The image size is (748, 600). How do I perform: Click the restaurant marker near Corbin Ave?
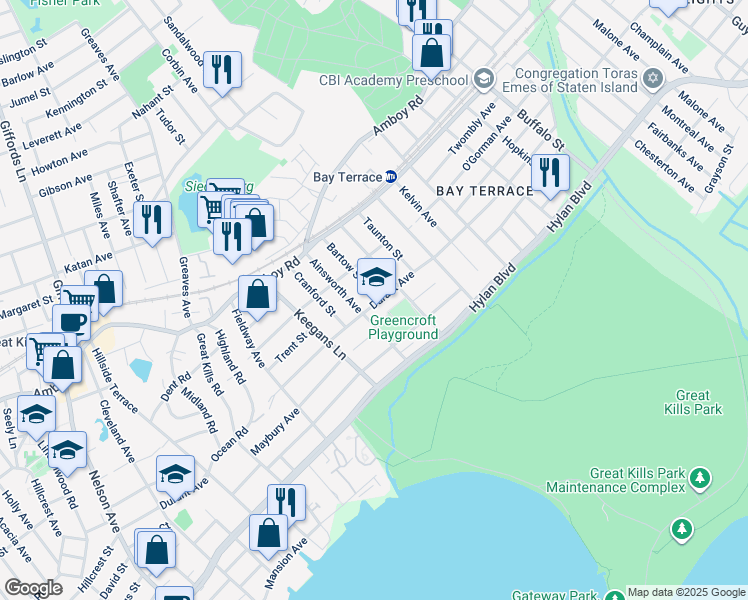point(222,70)
